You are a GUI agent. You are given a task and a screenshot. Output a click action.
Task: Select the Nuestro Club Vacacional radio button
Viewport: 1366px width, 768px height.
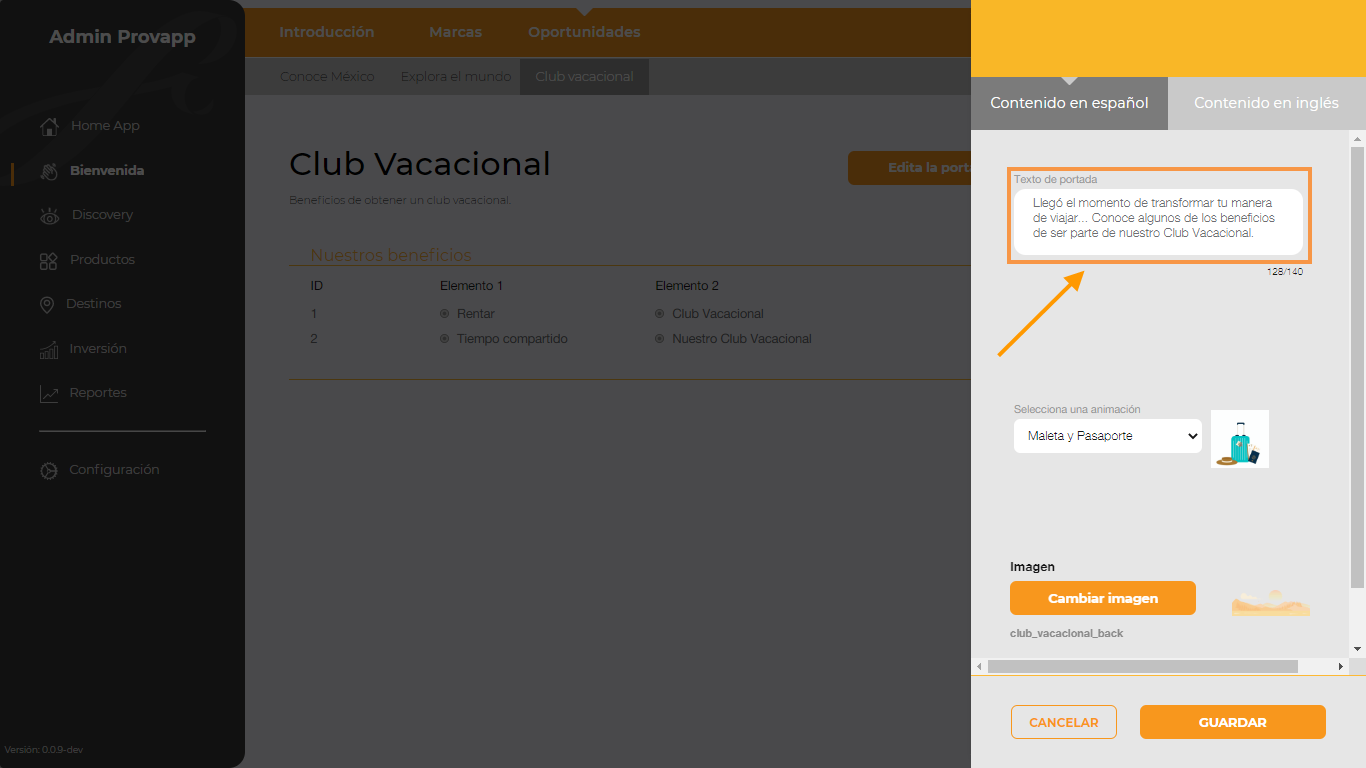(660, 339)
